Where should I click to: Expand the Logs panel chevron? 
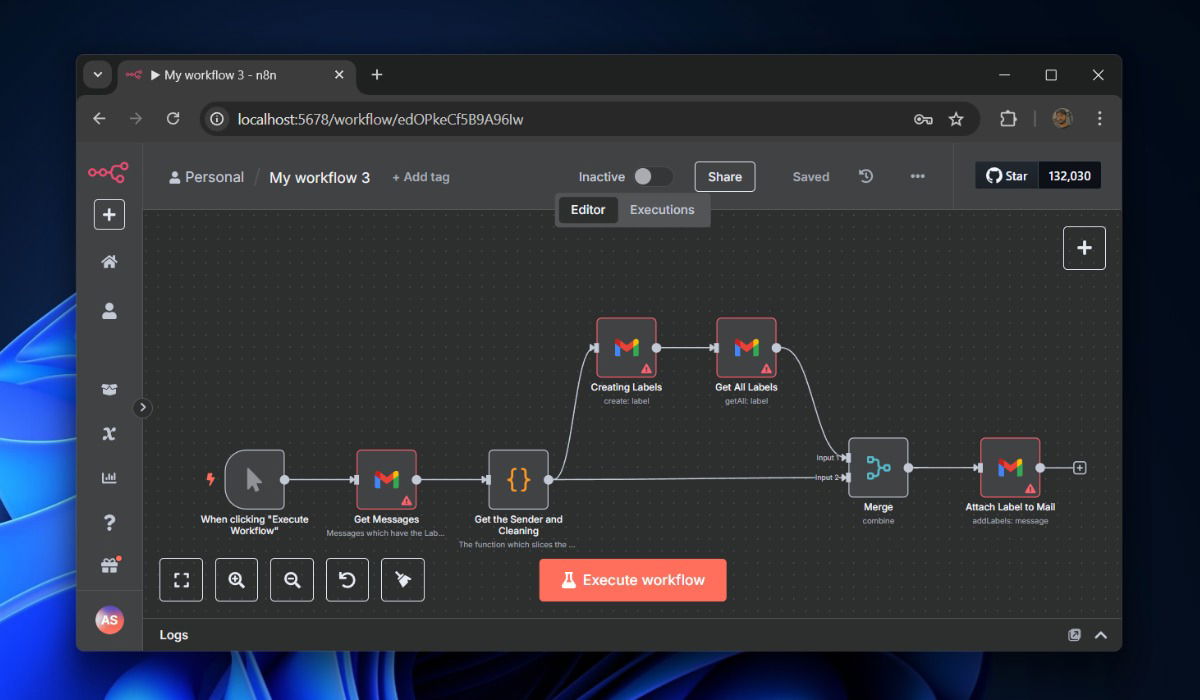click(1101, 635)
